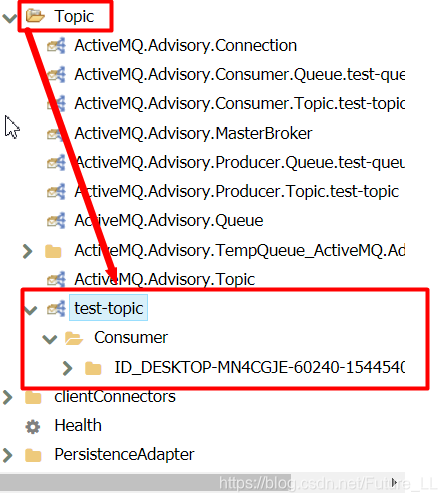Screen dimensions: 447x502
Task: Click the Health gear icon
Action: [x=33, y=427]
